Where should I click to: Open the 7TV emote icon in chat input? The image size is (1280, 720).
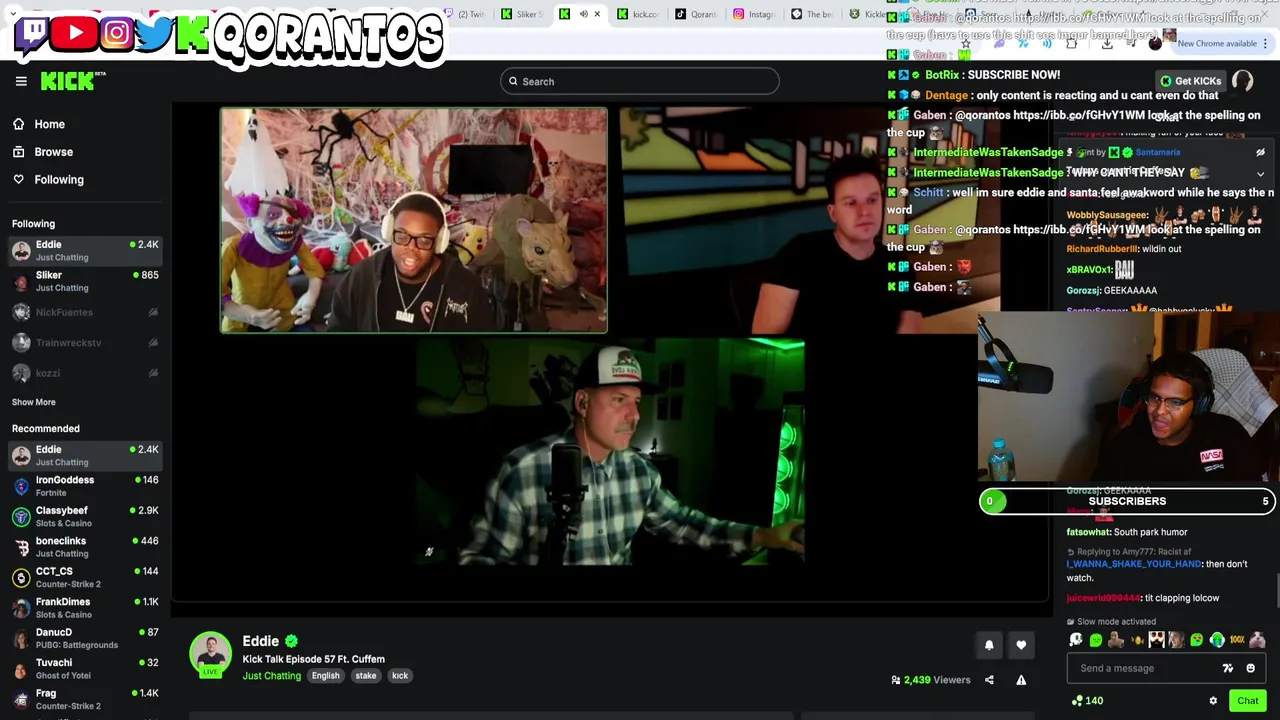pyautogui.click(x=1228, y=668)
